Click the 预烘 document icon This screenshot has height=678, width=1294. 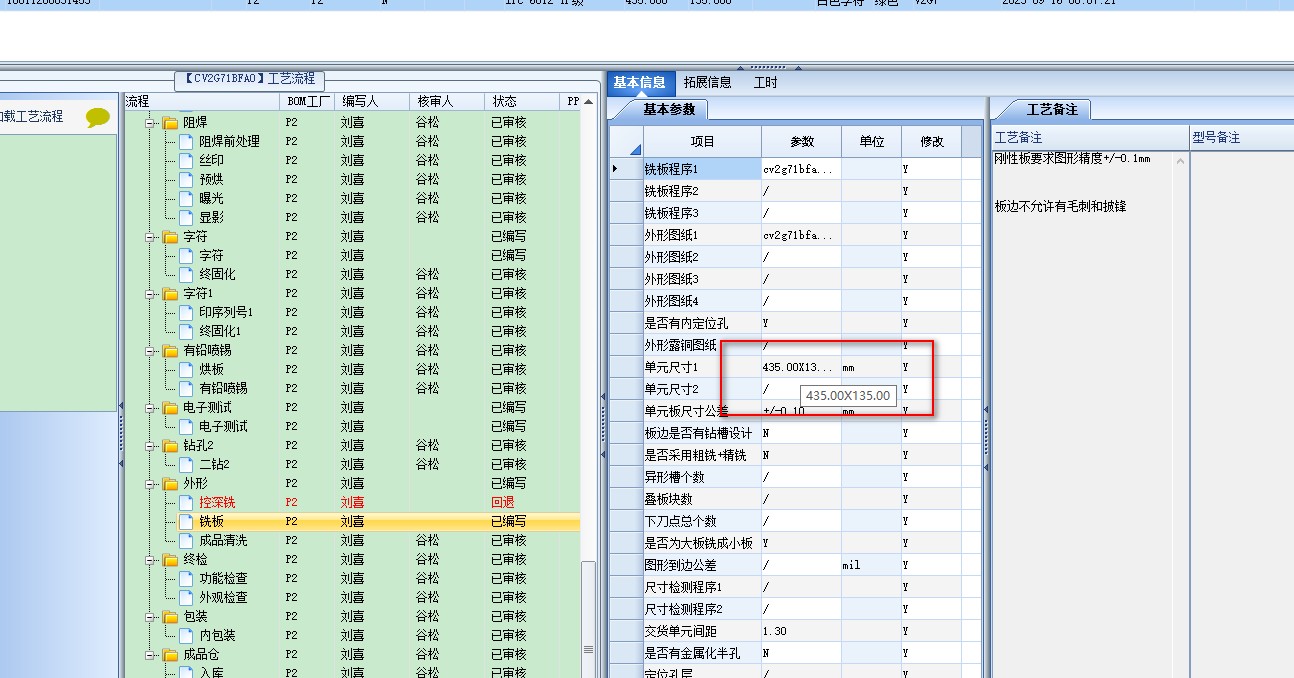pyautogui.click(x=186, y=180)
